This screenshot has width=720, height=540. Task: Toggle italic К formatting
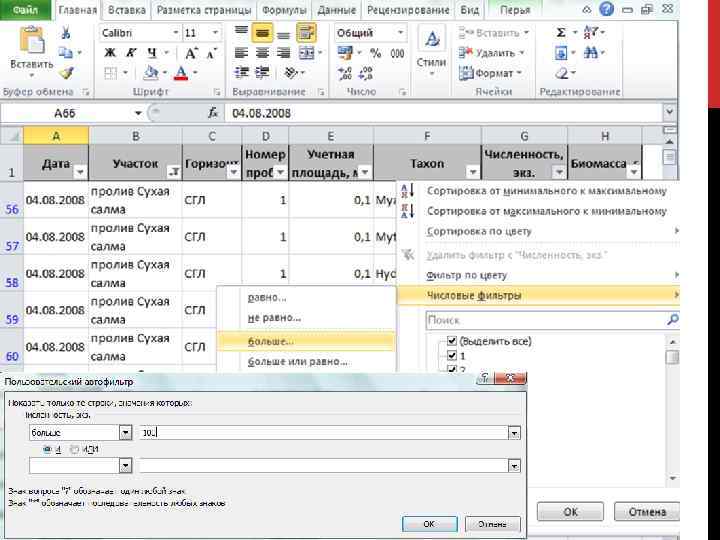tap(131, 53)
